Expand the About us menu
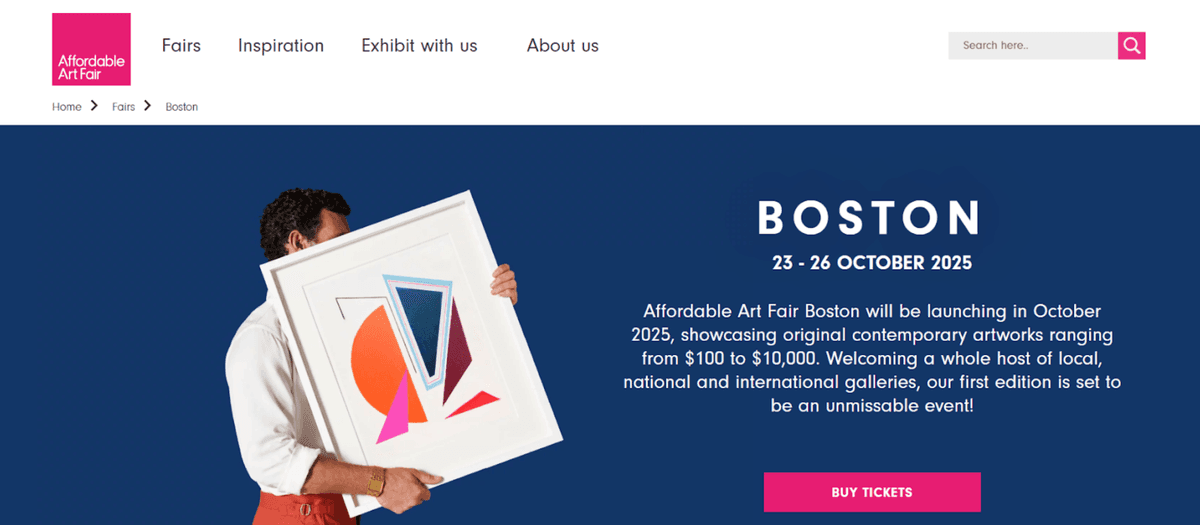1200x525 pixels. point(562,45)
